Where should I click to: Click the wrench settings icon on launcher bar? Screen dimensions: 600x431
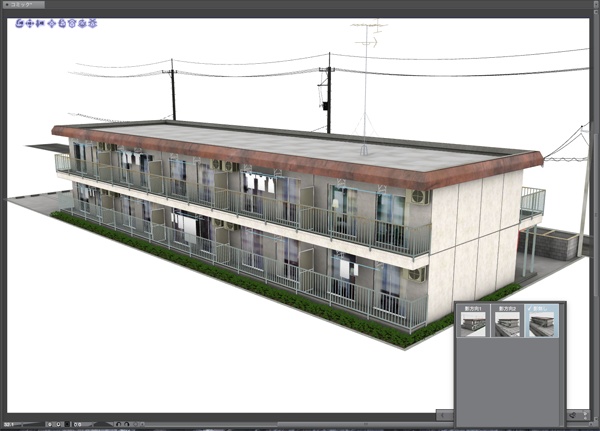(x=572, y=415)
